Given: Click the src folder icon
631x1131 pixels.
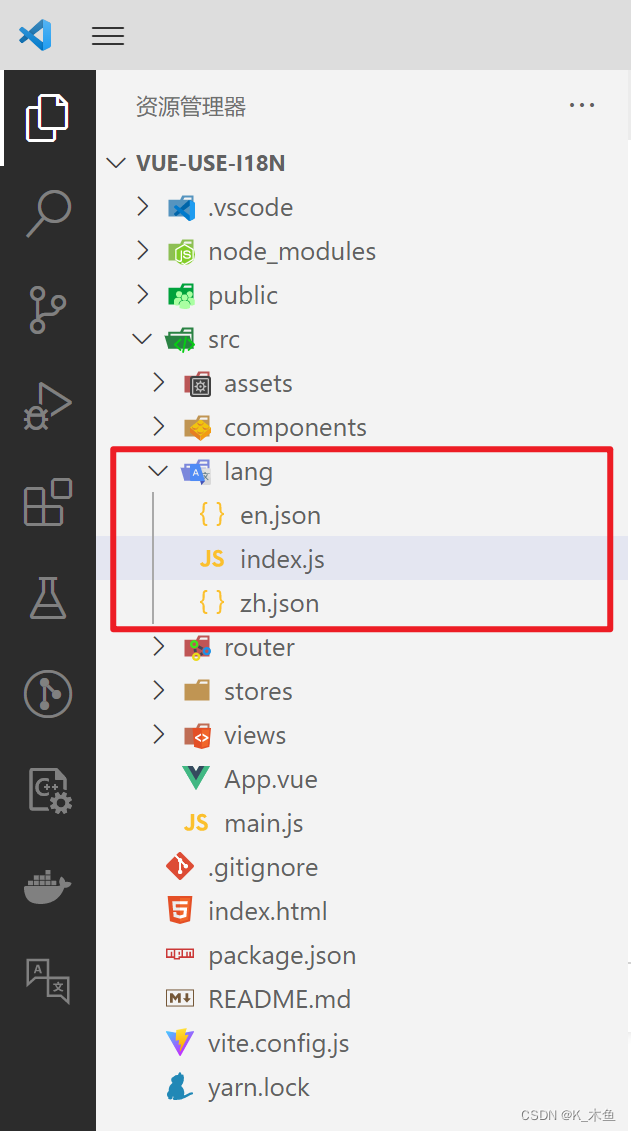Looking at the screenshot, I should [x=180, y=340].
